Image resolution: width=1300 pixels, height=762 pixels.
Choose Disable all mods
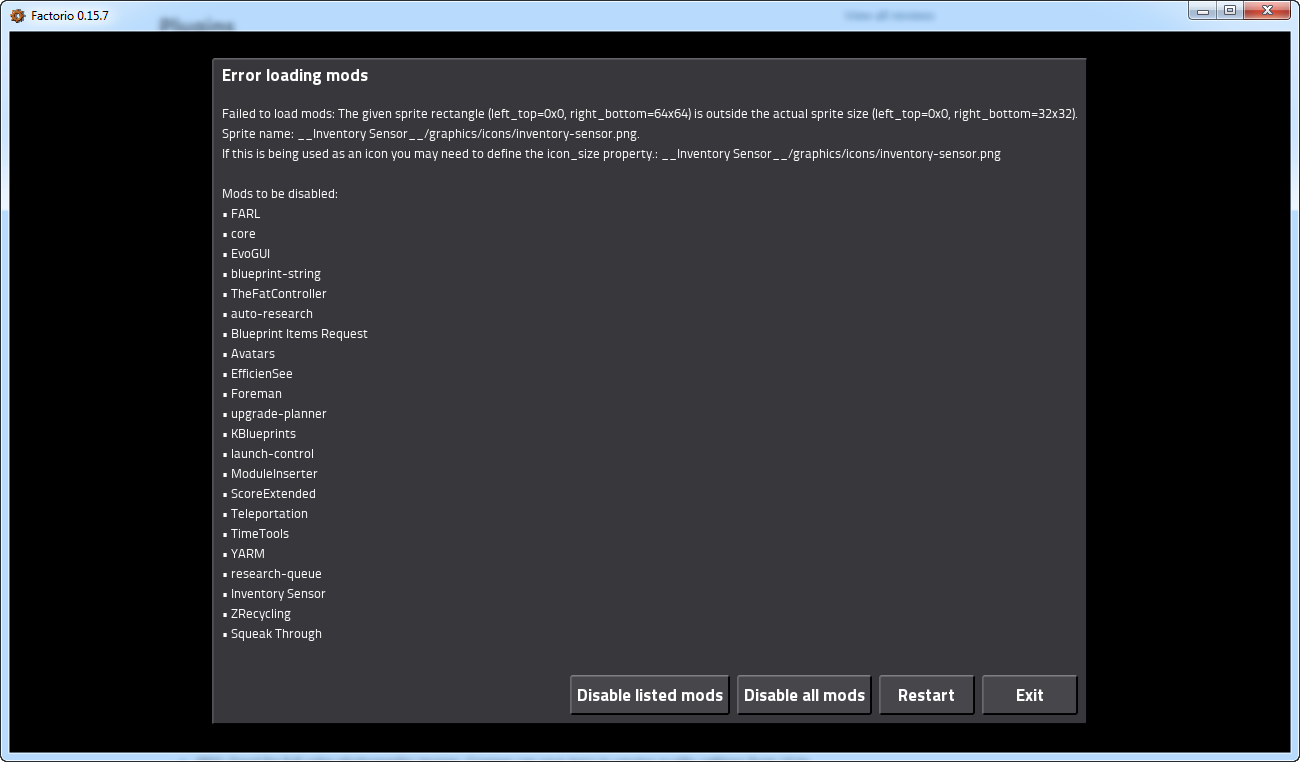[804, 695]
